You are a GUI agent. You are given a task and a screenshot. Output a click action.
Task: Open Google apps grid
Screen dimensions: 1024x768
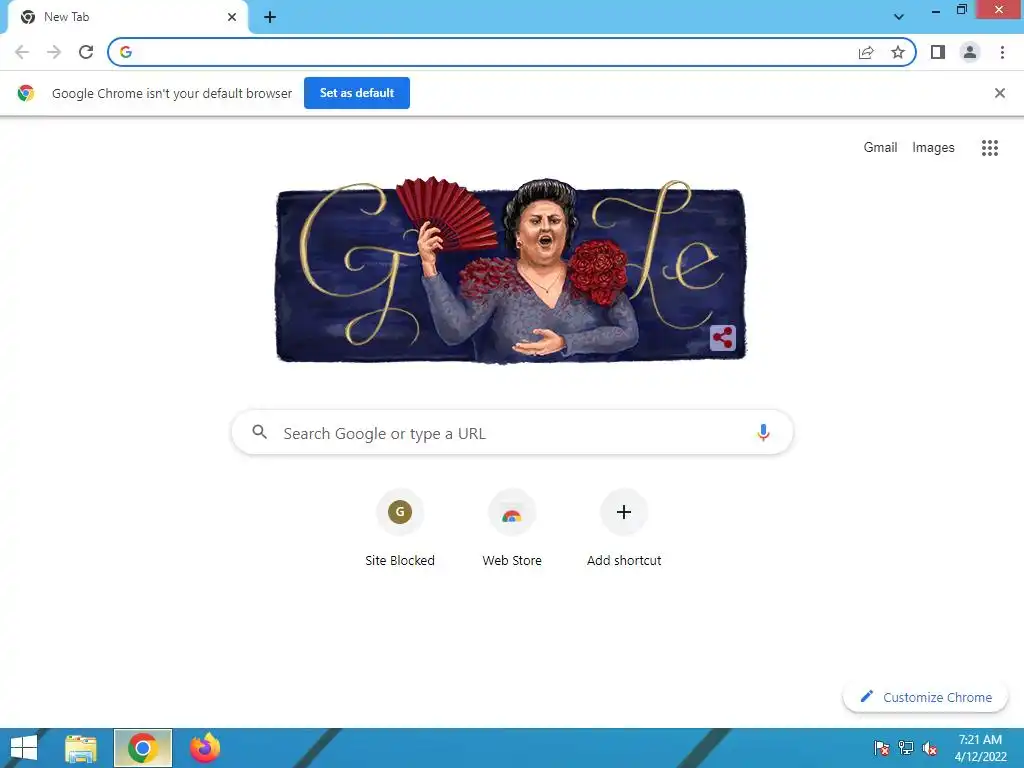[x=990, y=148]
